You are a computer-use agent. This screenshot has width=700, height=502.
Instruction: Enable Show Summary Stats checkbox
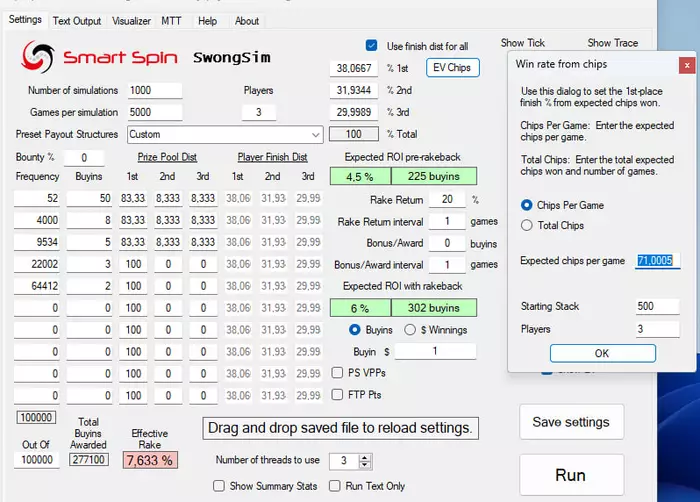point(219,486)
